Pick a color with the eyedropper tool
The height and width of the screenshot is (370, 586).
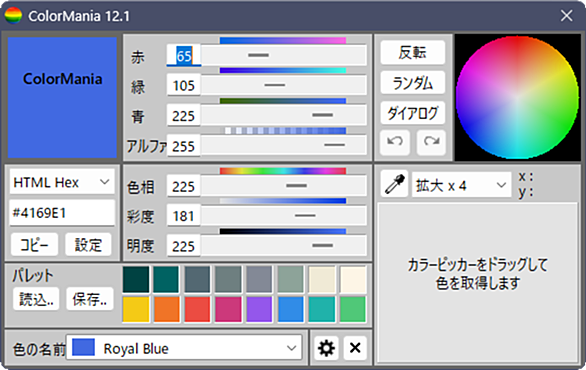pos(395,185)
